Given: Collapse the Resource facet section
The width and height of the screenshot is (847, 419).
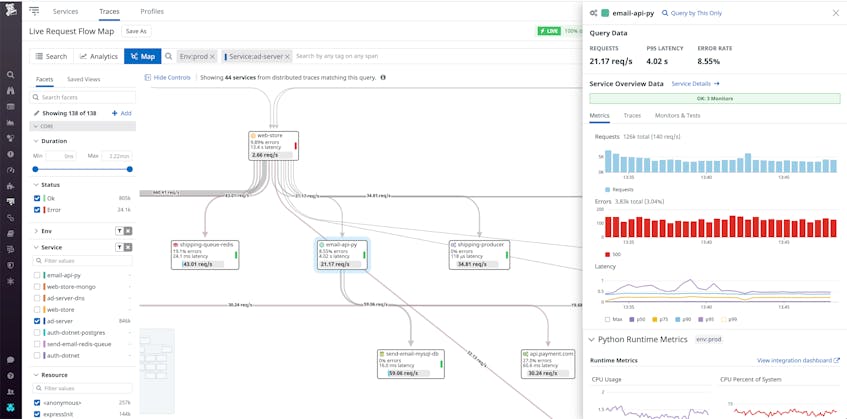Looking at the screenshot, I should pos(36,375).
